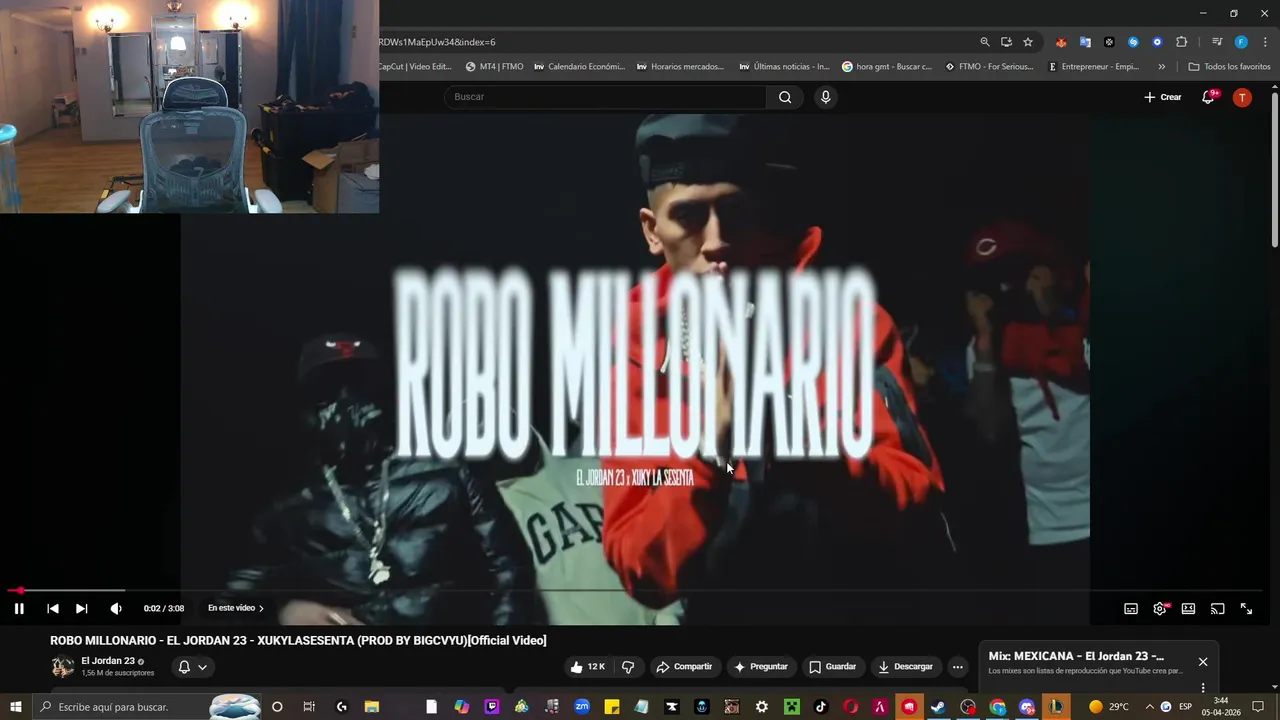Open the YouTube account avatar menu

coord(1242,97)
